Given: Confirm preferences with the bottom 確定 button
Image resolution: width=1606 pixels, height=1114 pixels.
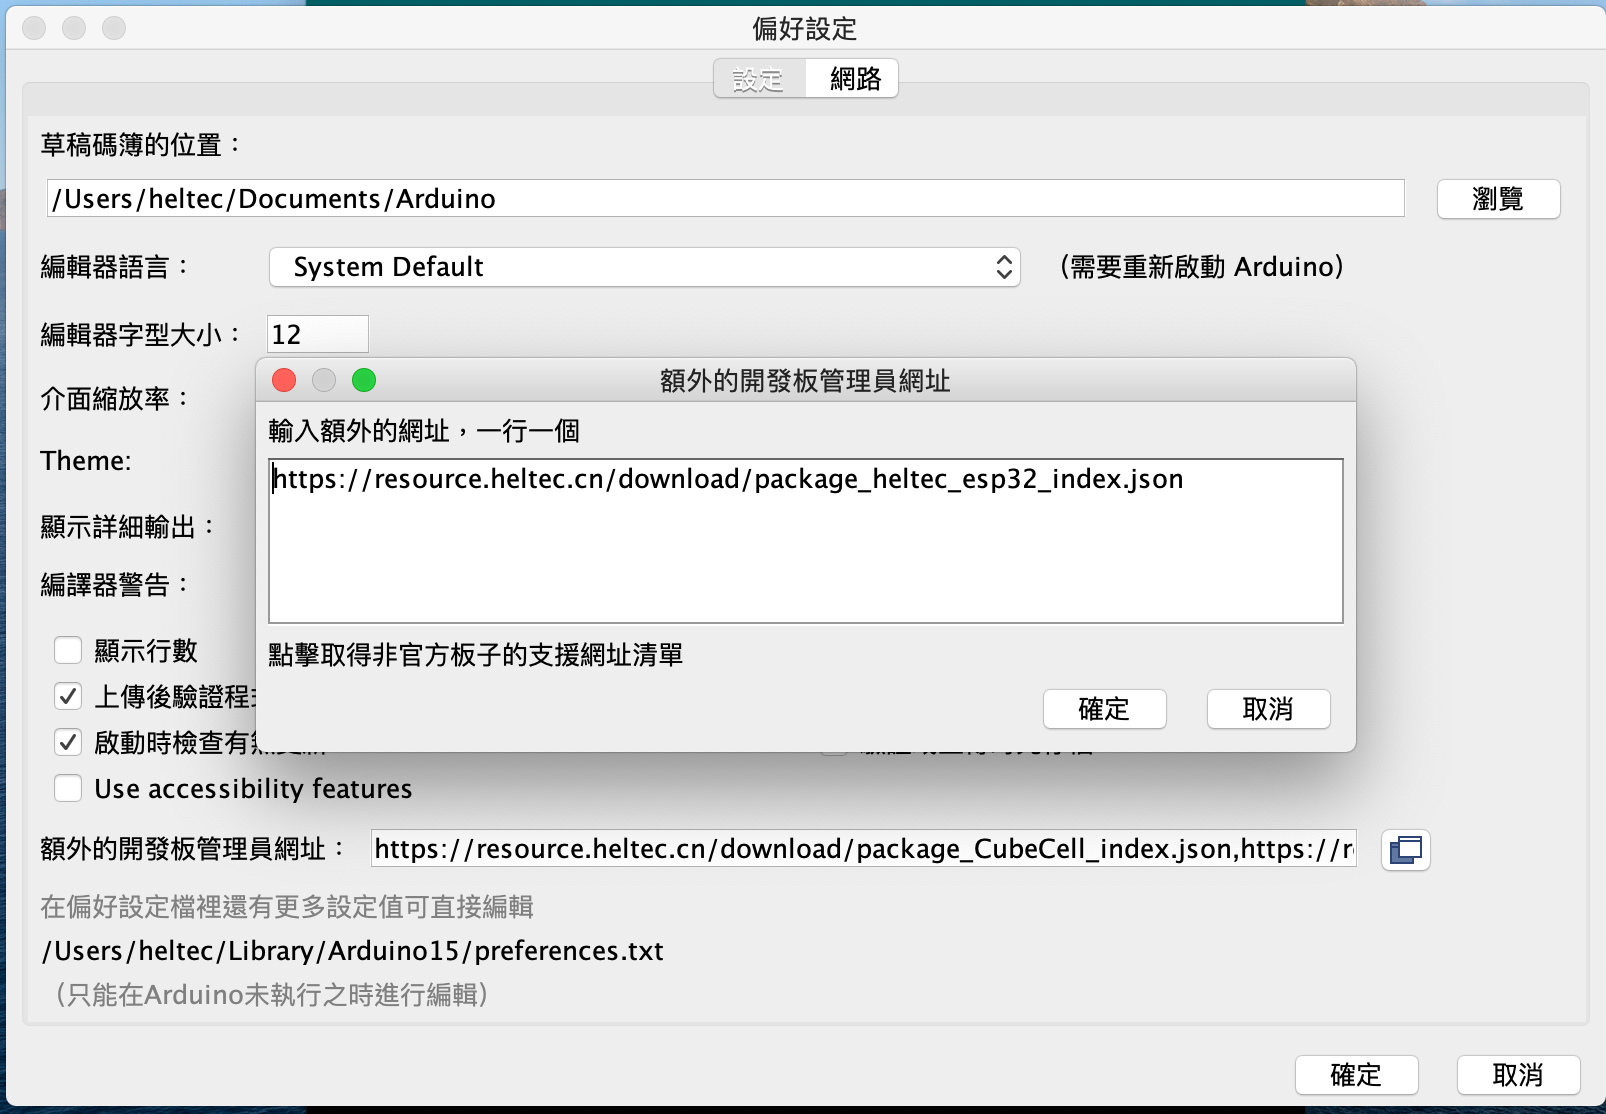Looking at the screenshot, I should pos(1356,1075).
